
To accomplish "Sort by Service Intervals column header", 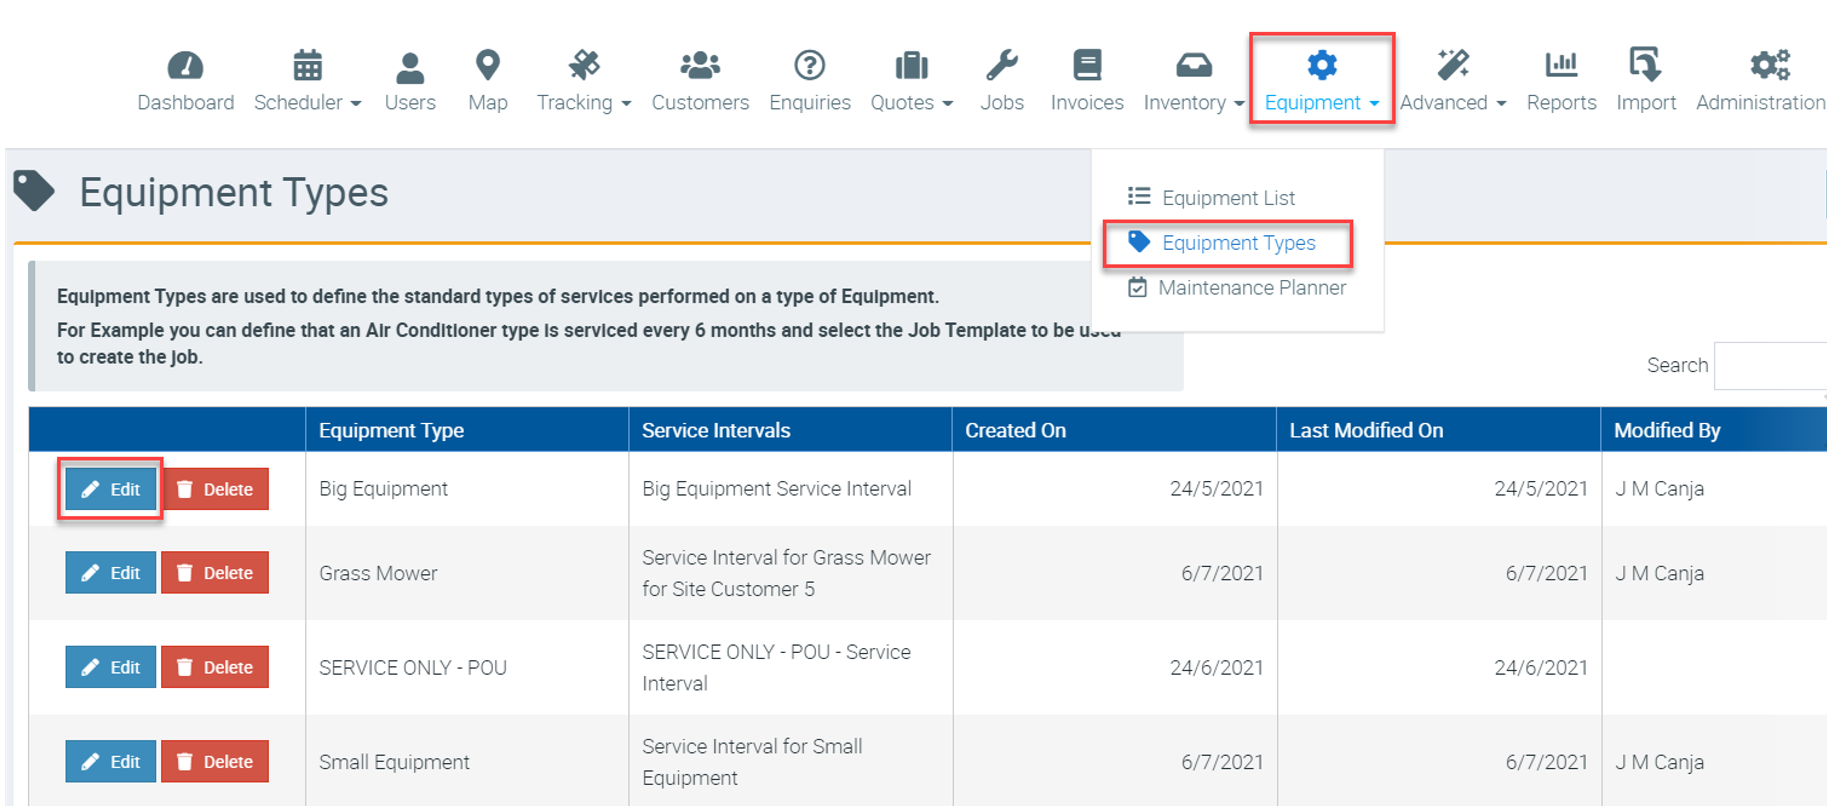I will click(x=716, y=430).
